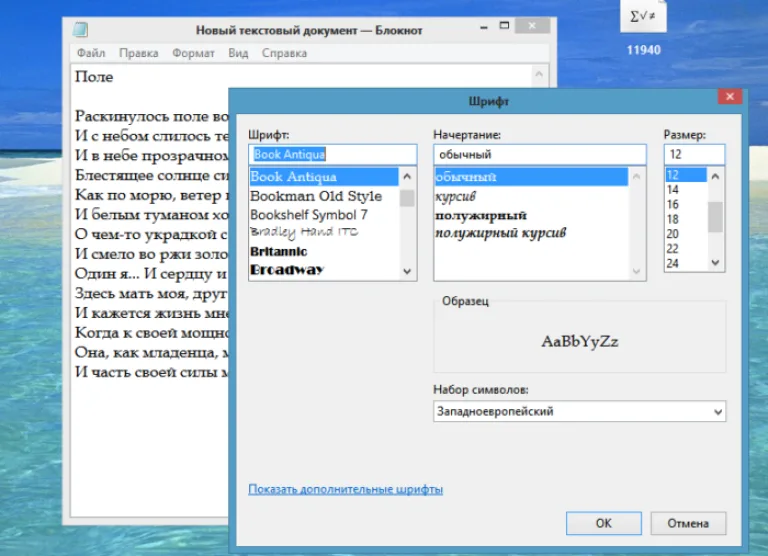Screen dimensions: 768x556
Task: Click the Отмена button
Action: pyautogui.click(x=688, y=523)
